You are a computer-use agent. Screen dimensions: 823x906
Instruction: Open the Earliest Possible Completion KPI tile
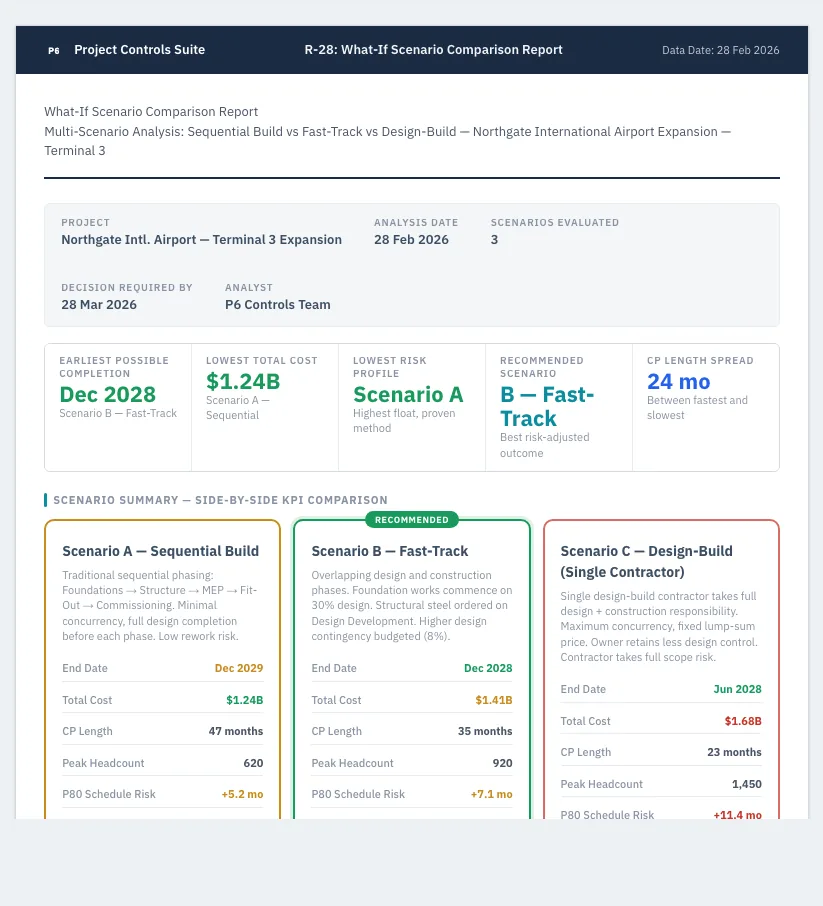pos(118,407)
